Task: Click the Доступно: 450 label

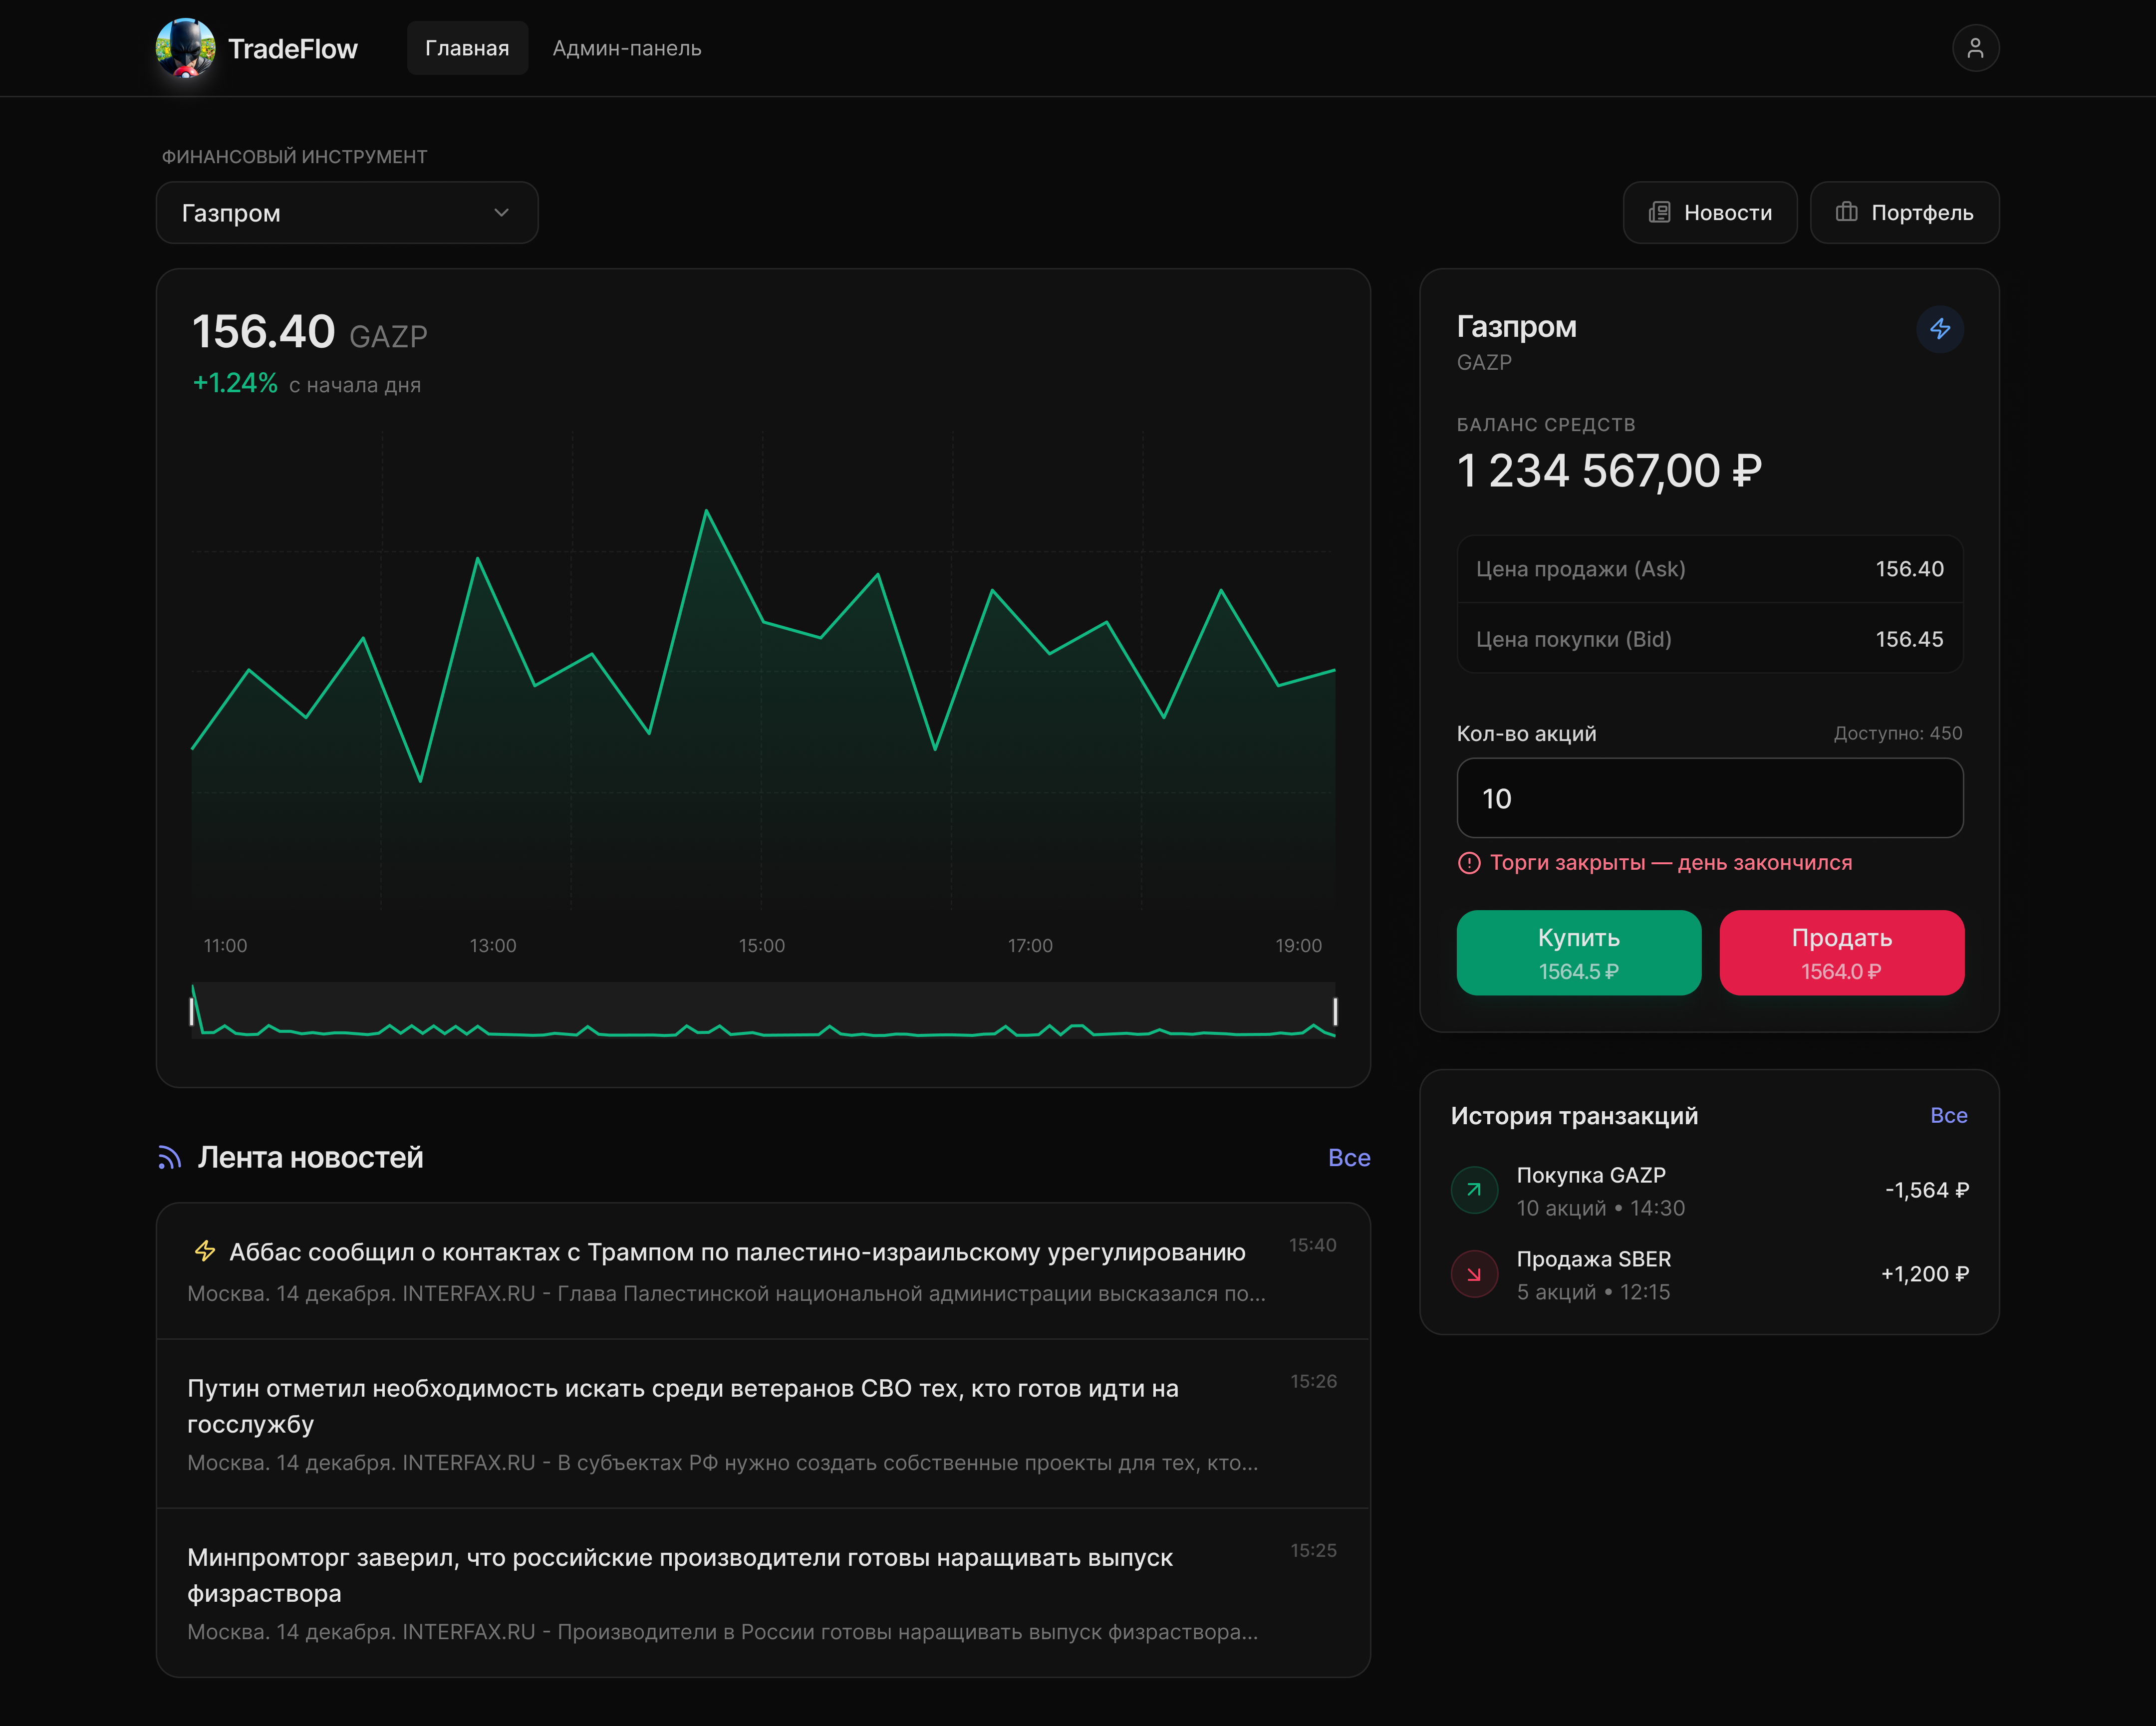Action: 1897,733
